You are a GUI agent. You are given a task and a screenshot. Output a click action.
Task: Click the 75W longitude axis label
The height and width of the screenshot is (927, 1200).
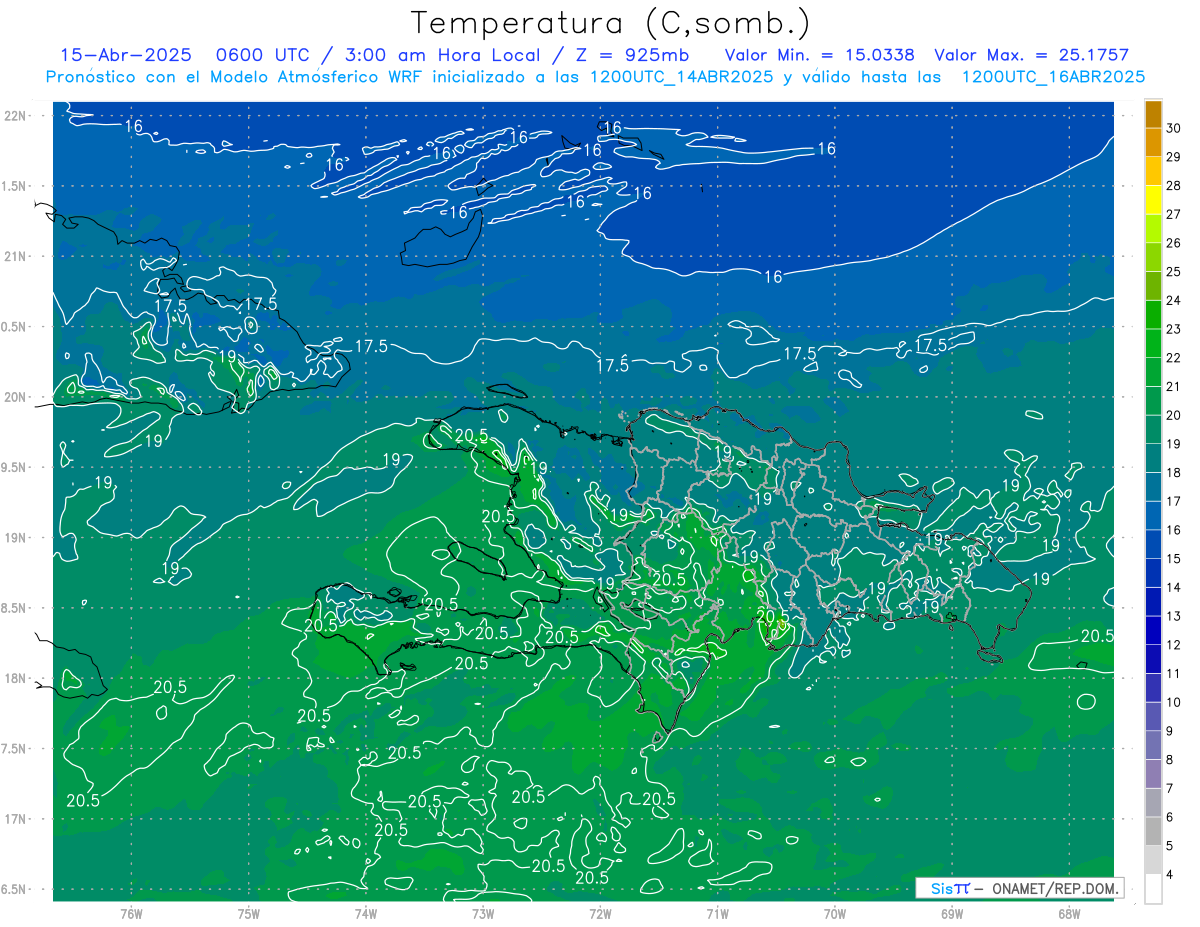249,914
